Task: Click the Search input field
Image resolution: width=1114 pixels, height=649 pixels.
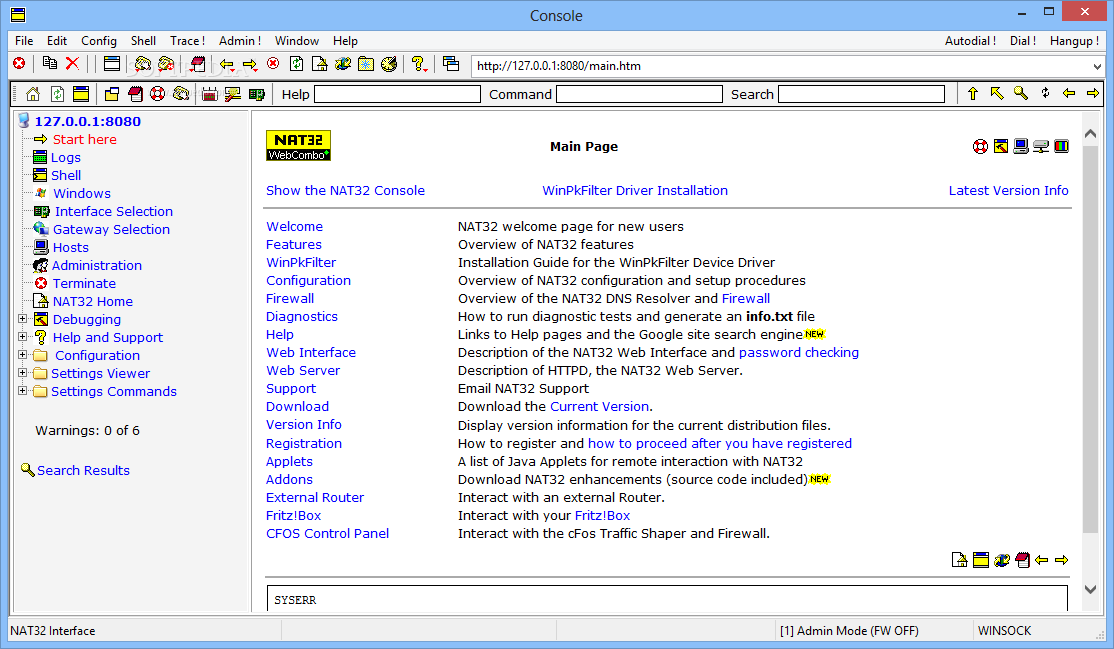Action: (x=862, y=94)
